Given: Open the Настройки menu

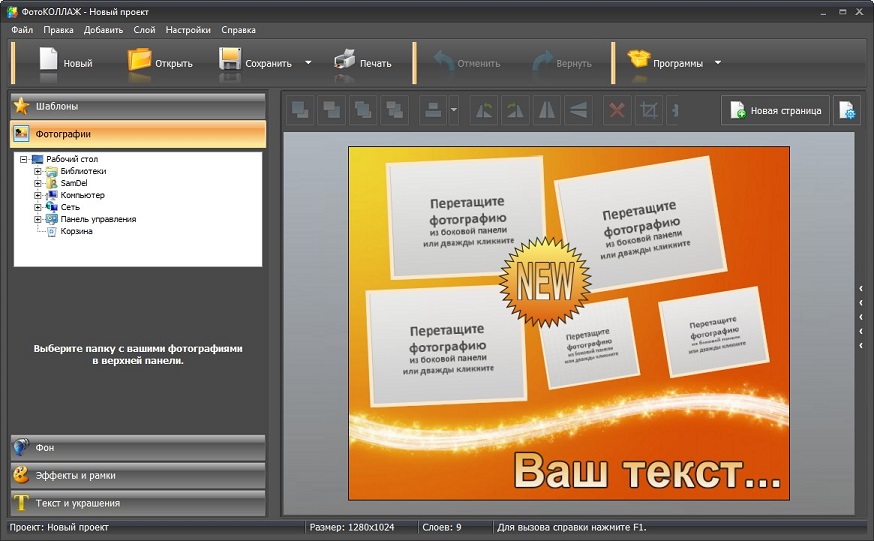Looking at the screenshot, I should (x=188, y=30).
